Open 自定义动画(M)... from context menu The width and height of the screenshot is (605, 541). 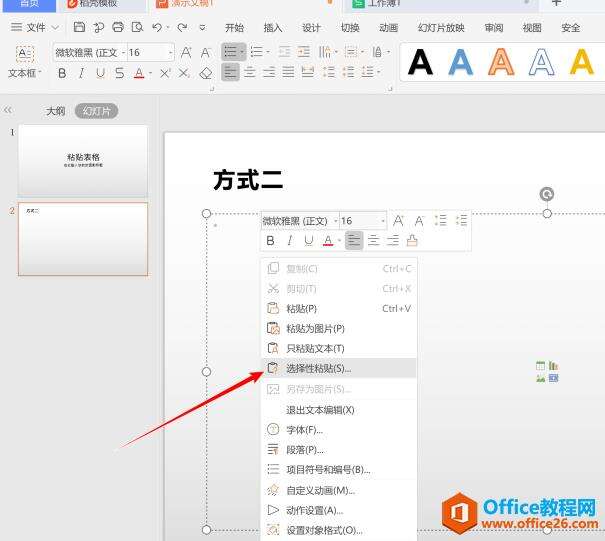[x=339, y=490]
